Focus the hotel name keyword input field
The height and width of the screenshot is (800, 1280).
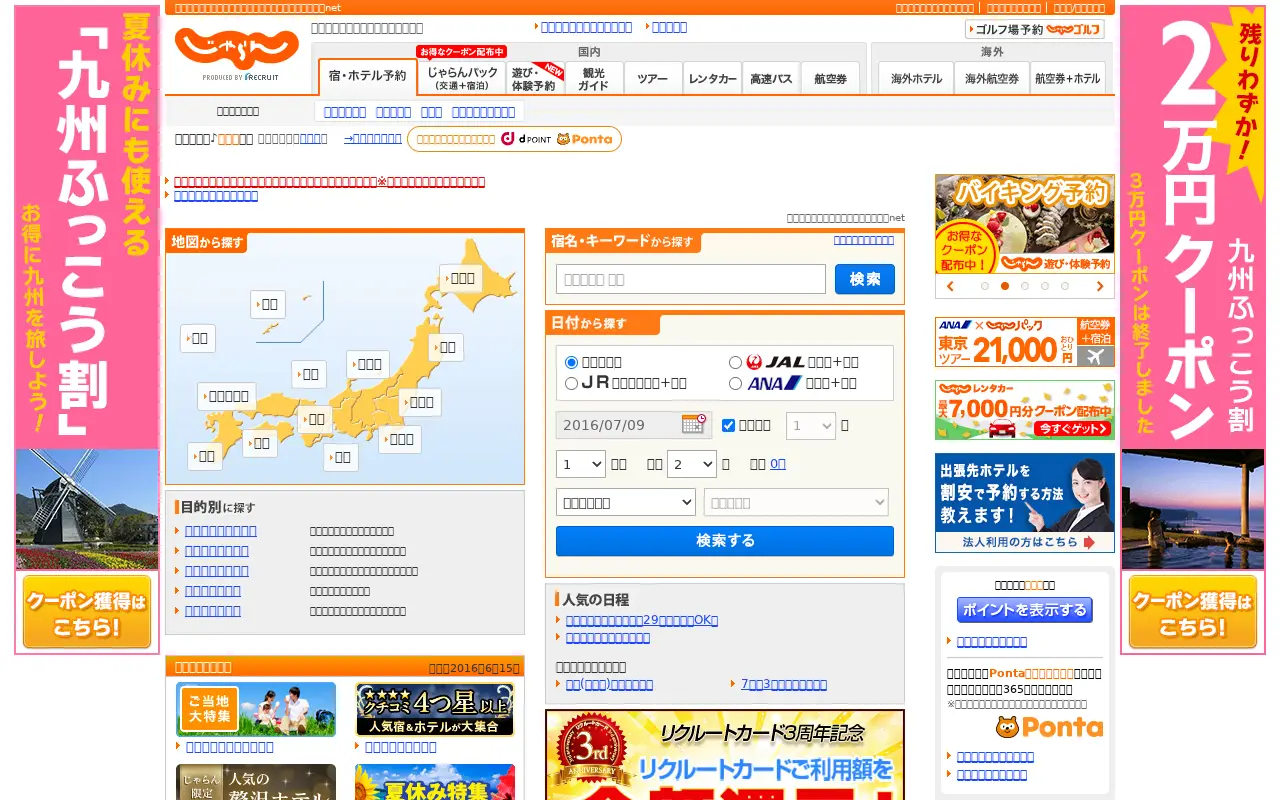click(x=691, y=279)
